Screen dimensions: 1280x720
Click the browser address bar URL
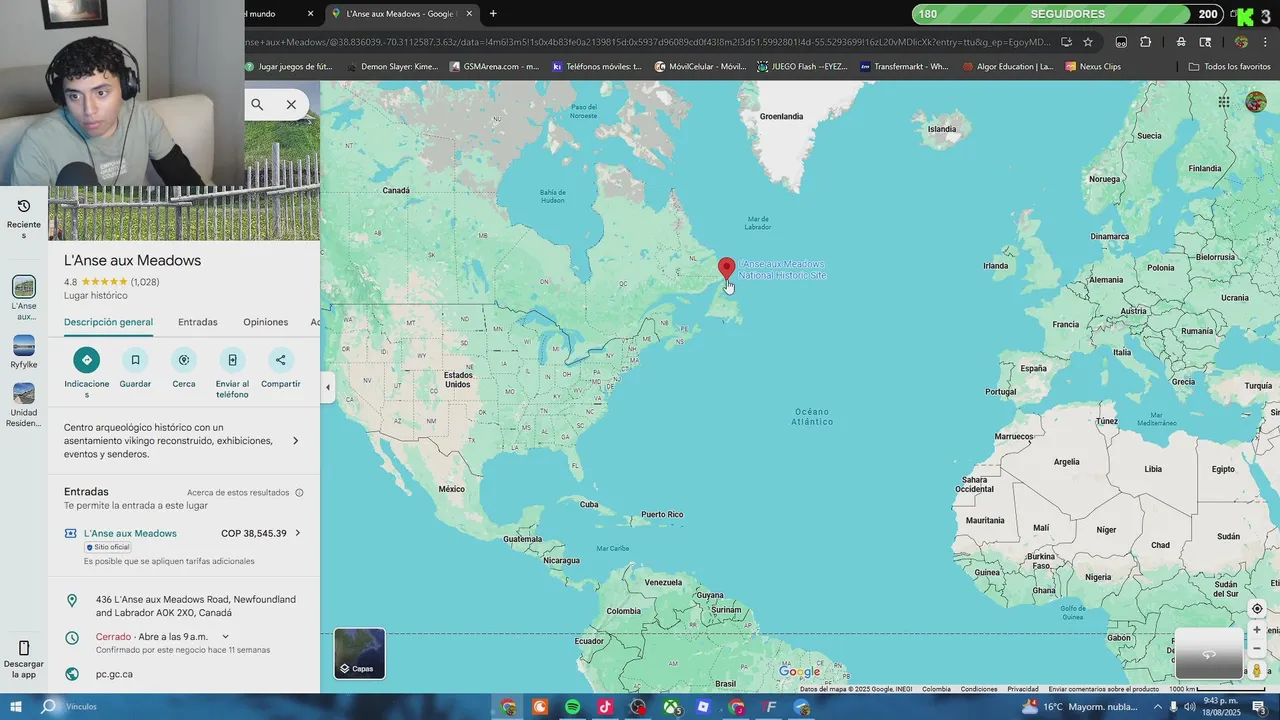tap(650, 42)
